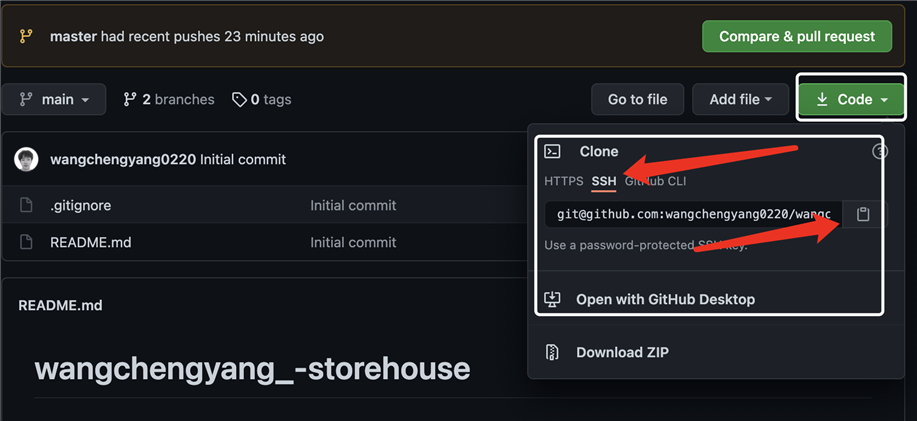Copy the SSH clone URL to clipboard

pos(863,215)
